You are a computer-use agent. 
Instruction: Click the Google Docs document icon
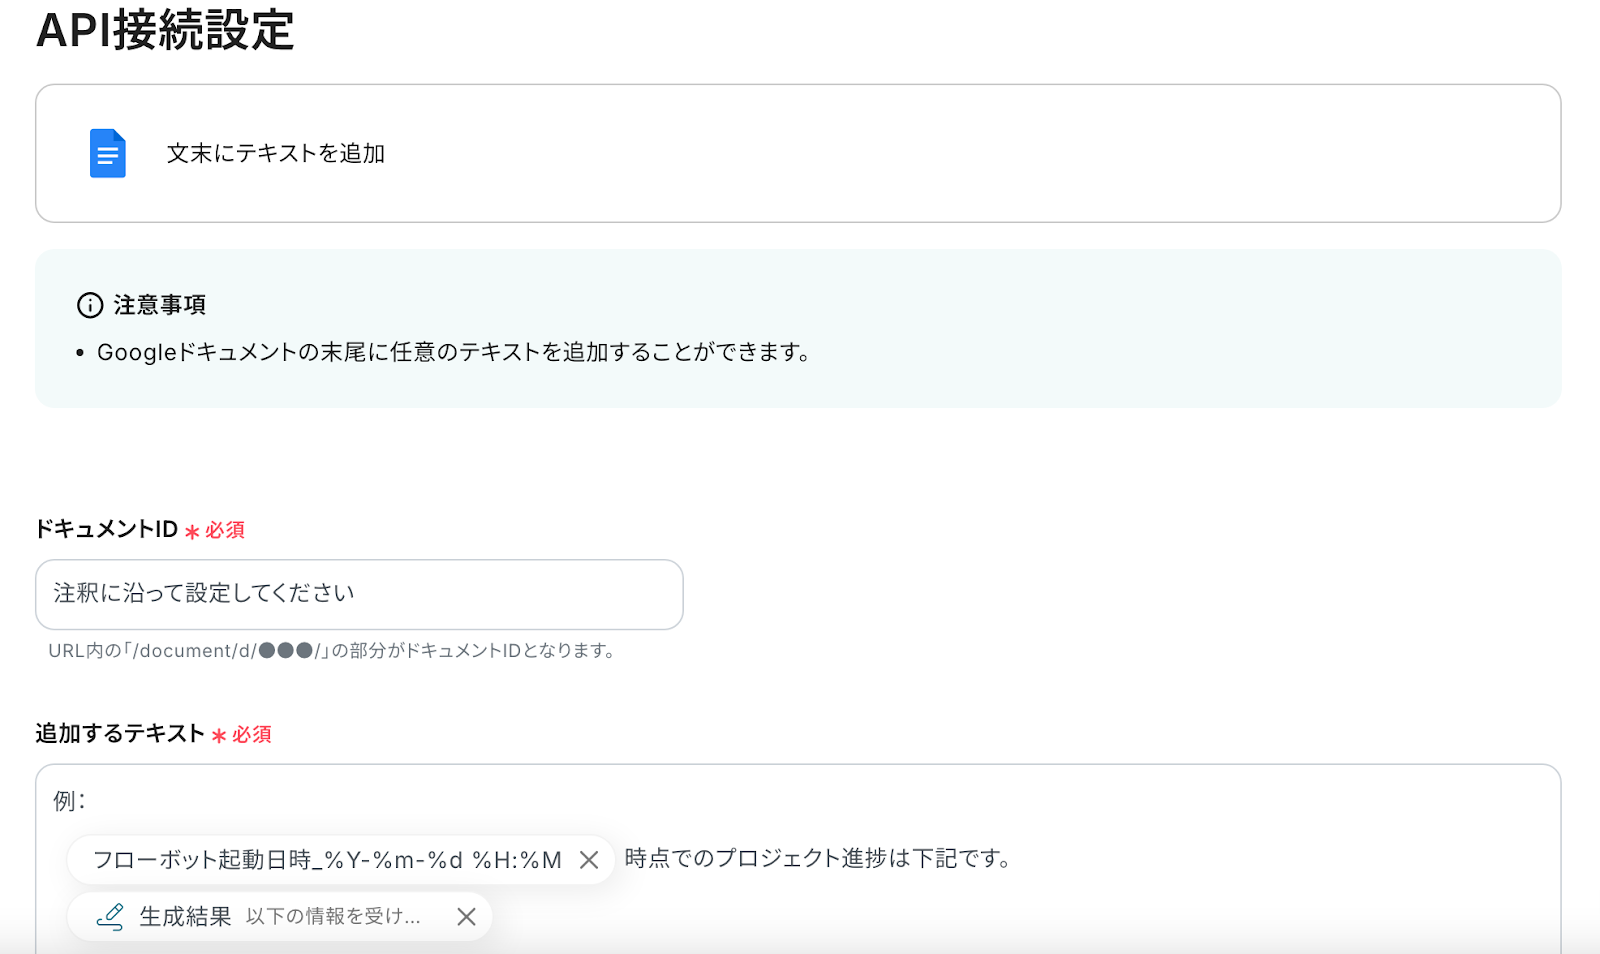108,153
